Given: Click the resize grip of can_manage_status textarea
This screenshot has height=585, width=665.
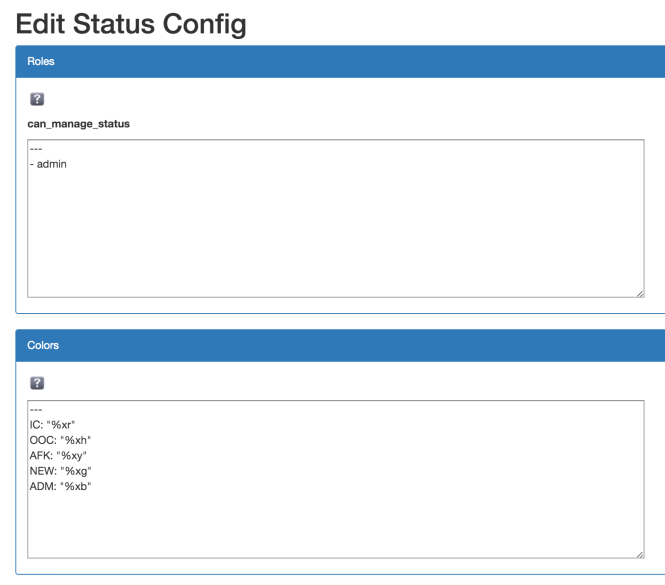Looking at the screenshot, I should [x=640, y=294].
